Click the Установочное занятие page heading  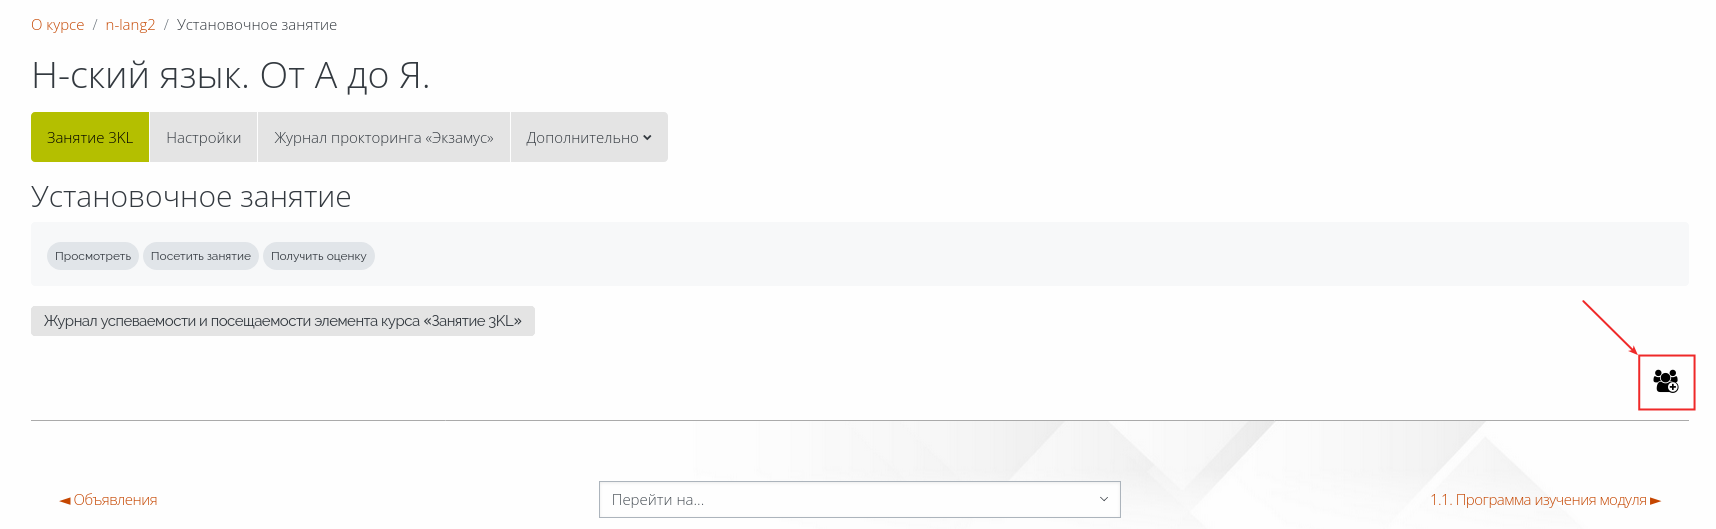[x=191, y=197]
